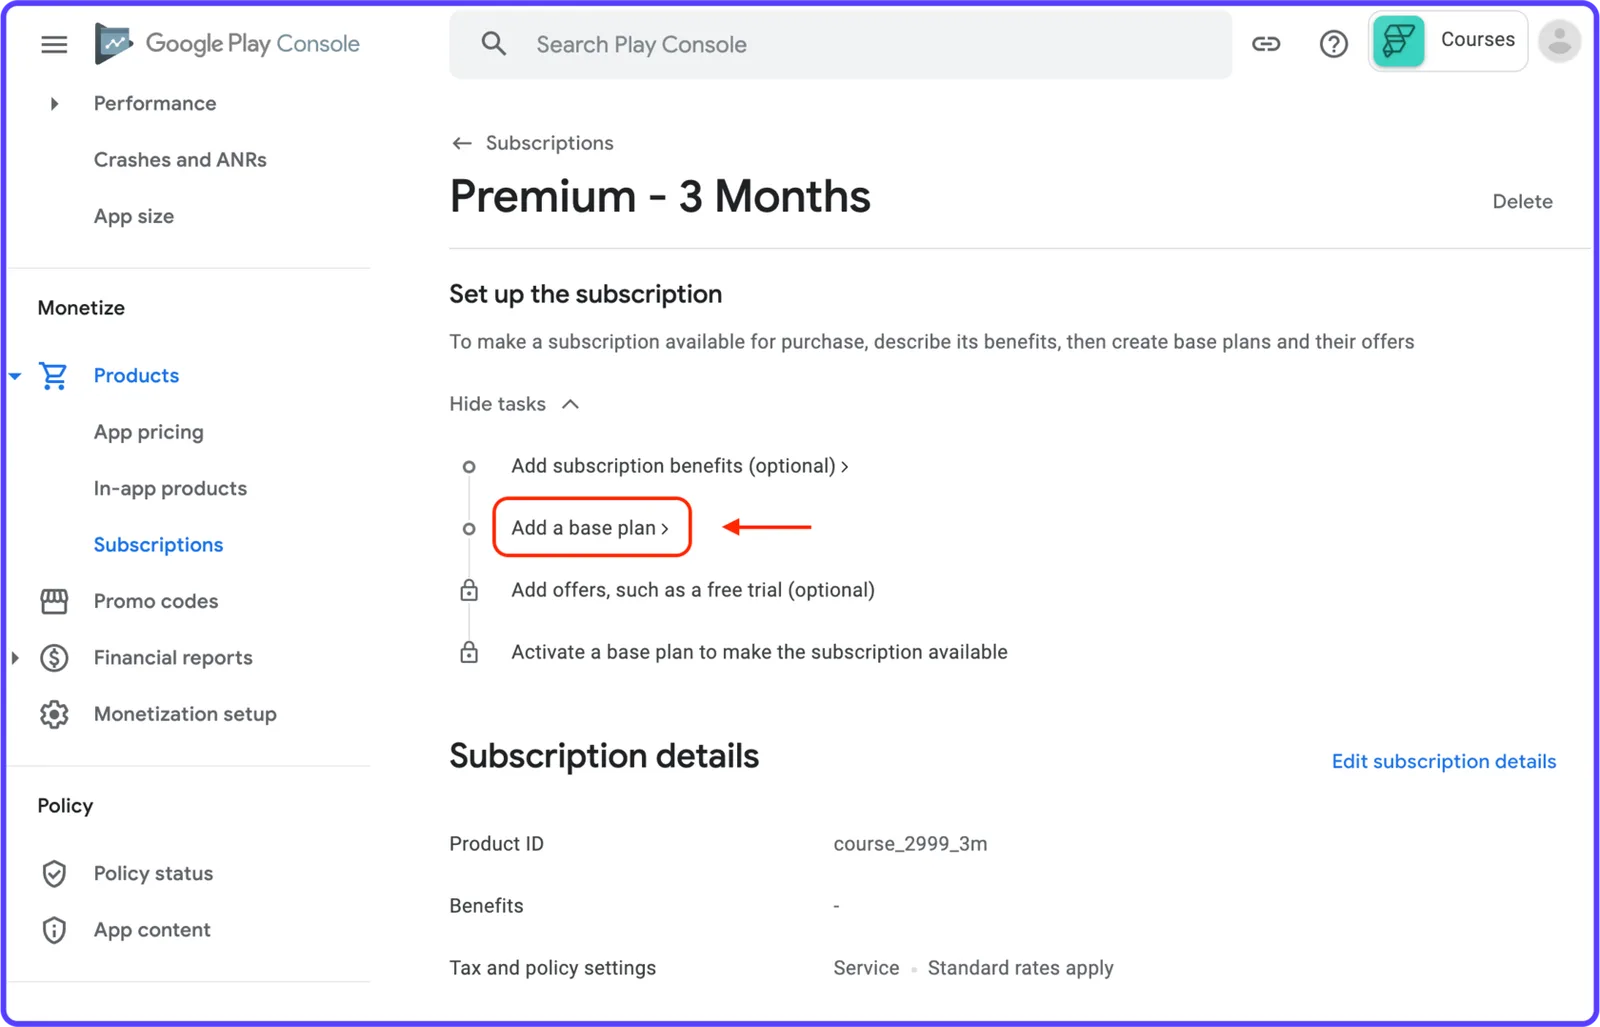The height and width of the screenshot is (1027, 1600).
Task: Click the Delete button
Action: pos(1522,201)
